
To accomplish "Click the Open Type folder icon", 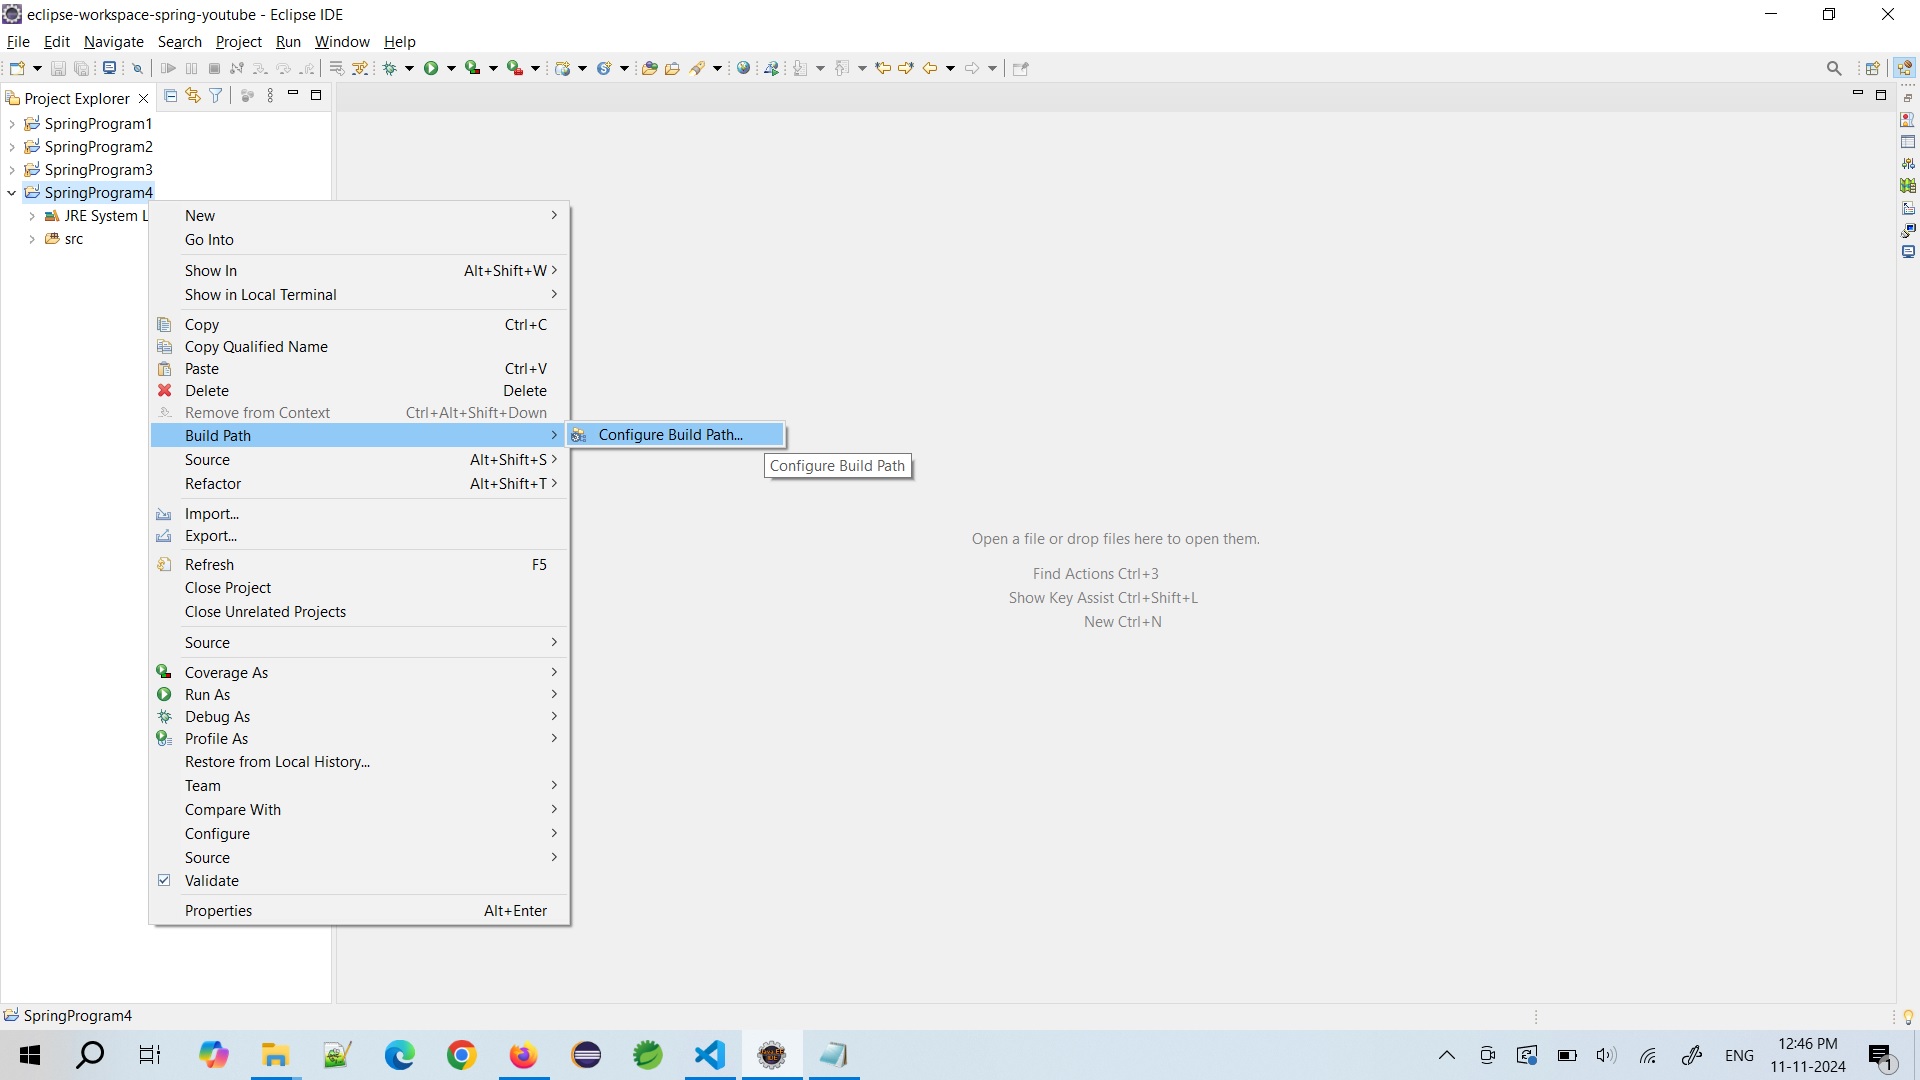I will (x=649, y=68).
